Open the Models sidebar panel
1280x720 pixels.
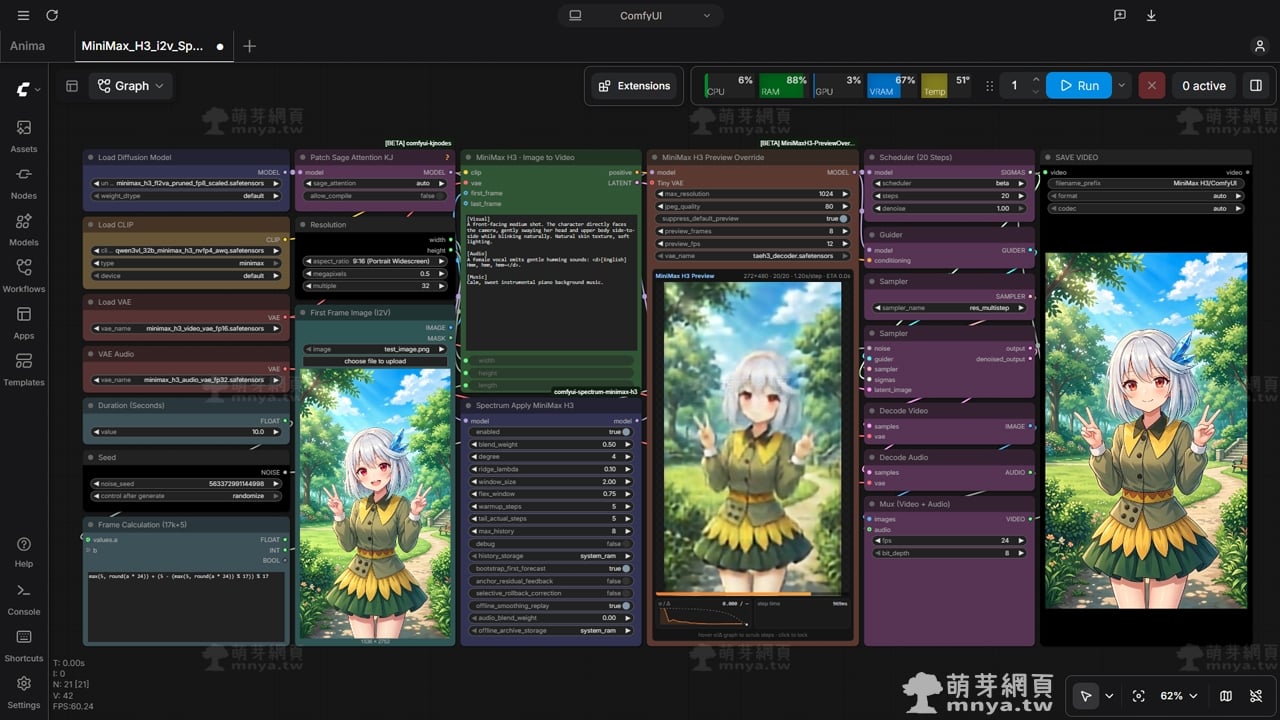tap(24, 229)
